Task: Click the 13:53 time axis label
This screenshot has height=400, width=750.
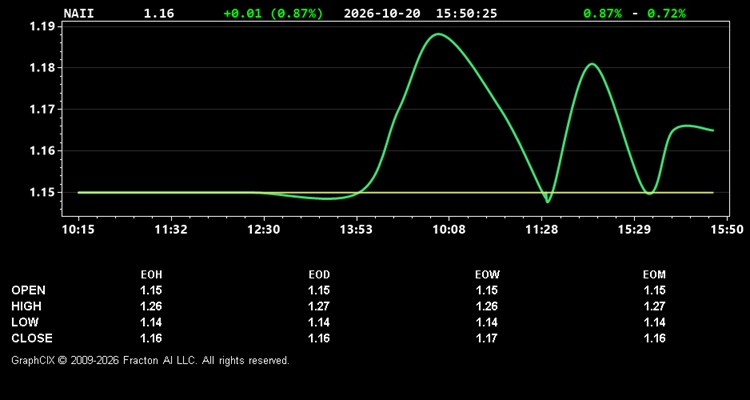Action: pos(357,230)
